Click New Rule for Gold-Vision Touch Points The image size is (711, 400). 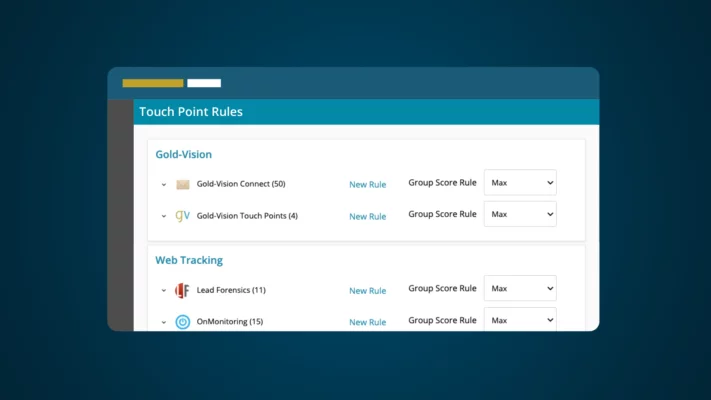367,216
